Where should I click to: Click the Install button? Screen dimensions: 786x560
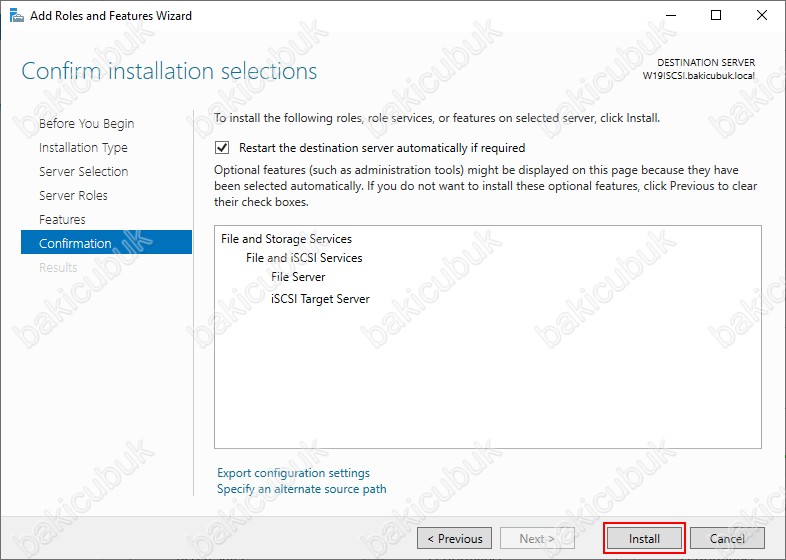644,538
